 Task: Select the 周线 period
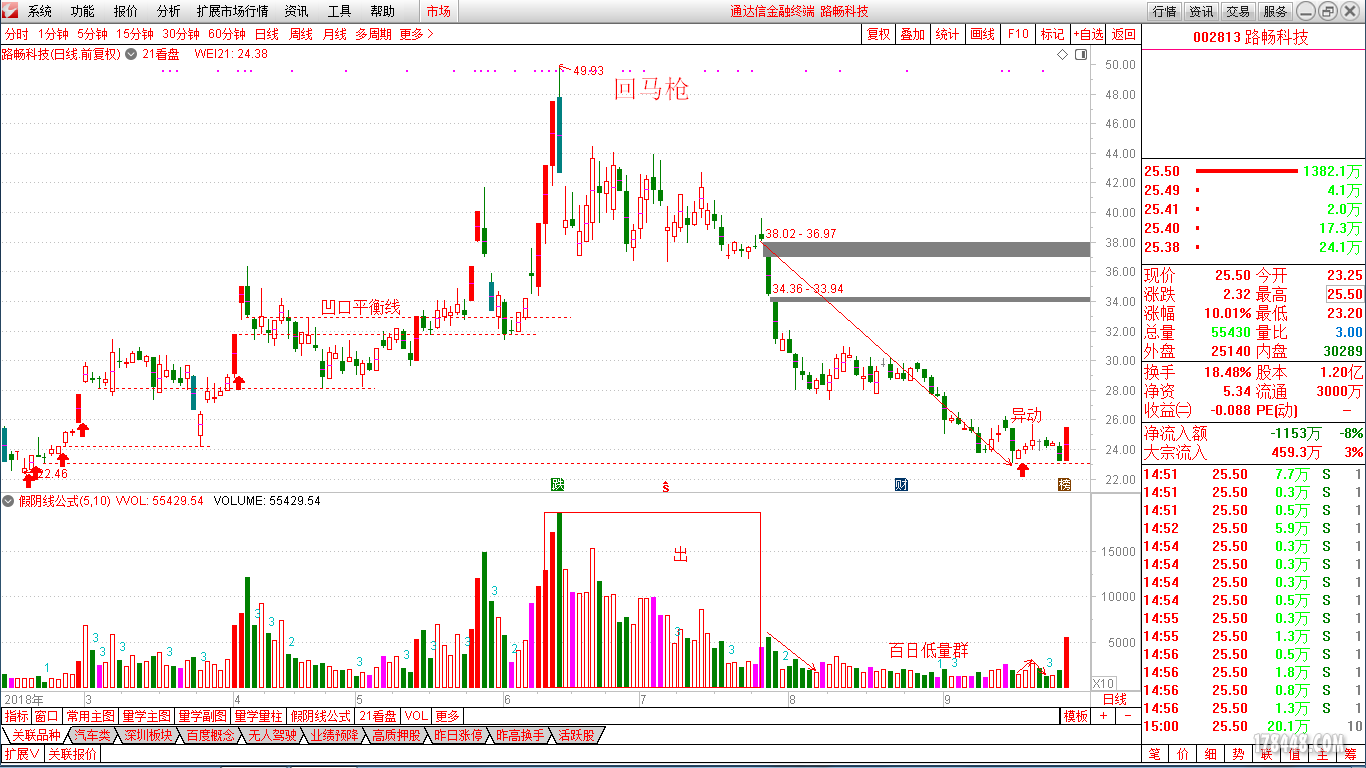coord(301,34)
